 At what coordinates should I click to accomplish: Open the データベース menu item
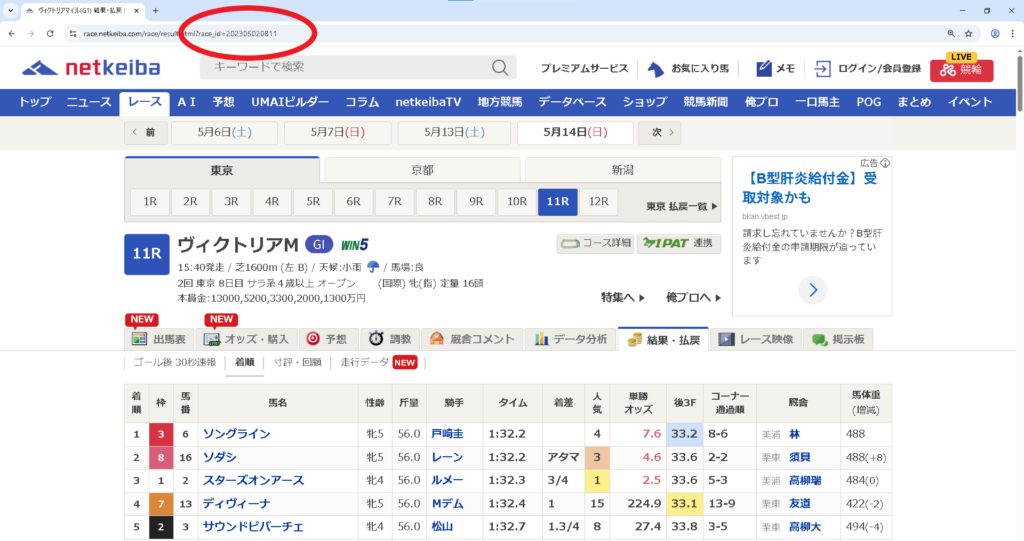tap(572, 102)
